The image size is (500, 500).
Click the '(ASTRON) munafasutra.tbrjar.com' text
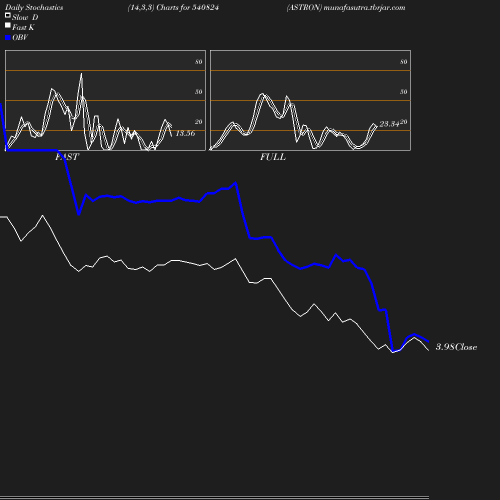[346, 8]
